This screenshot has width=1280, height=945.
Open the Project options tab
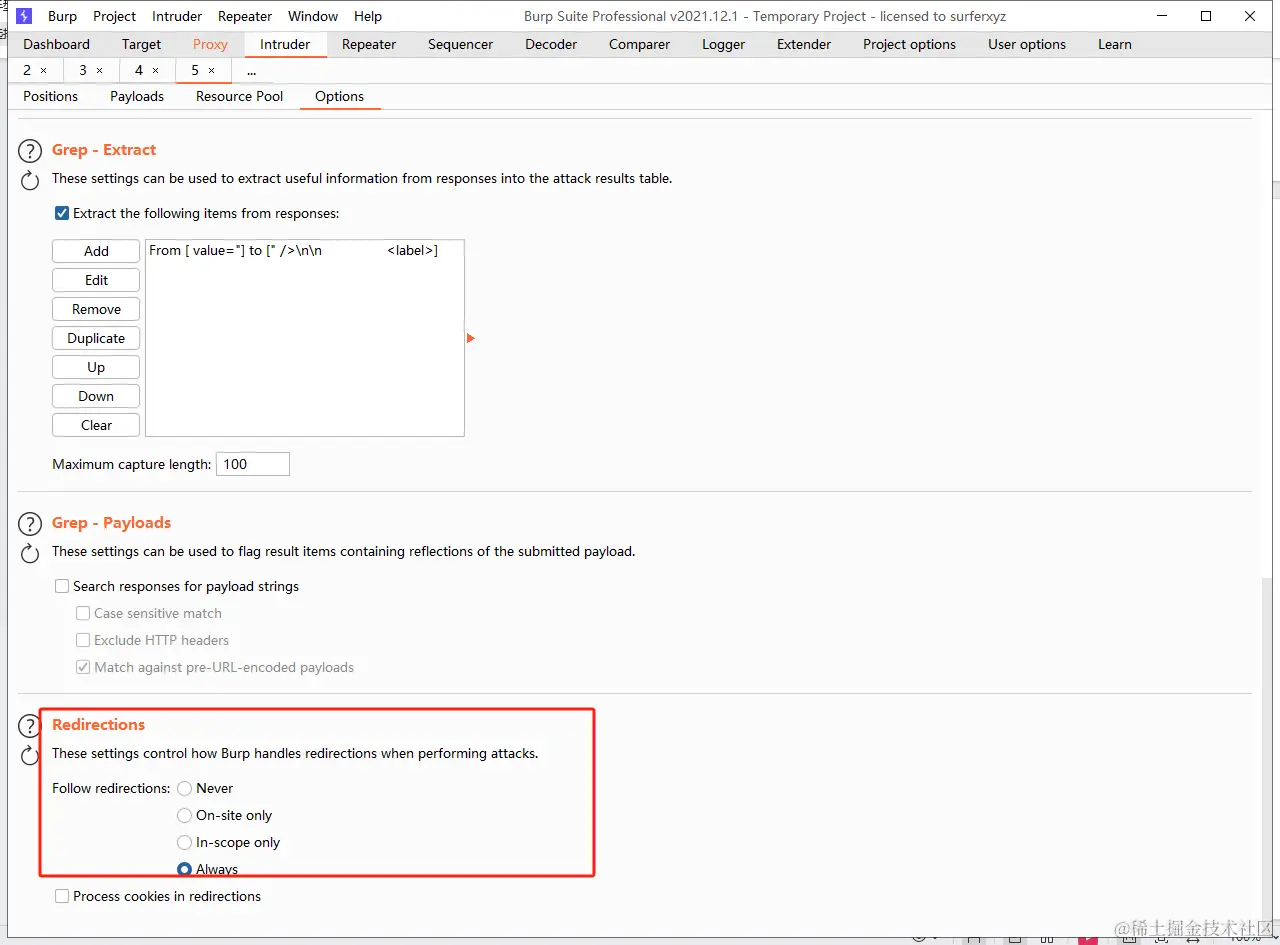point(909,44)
